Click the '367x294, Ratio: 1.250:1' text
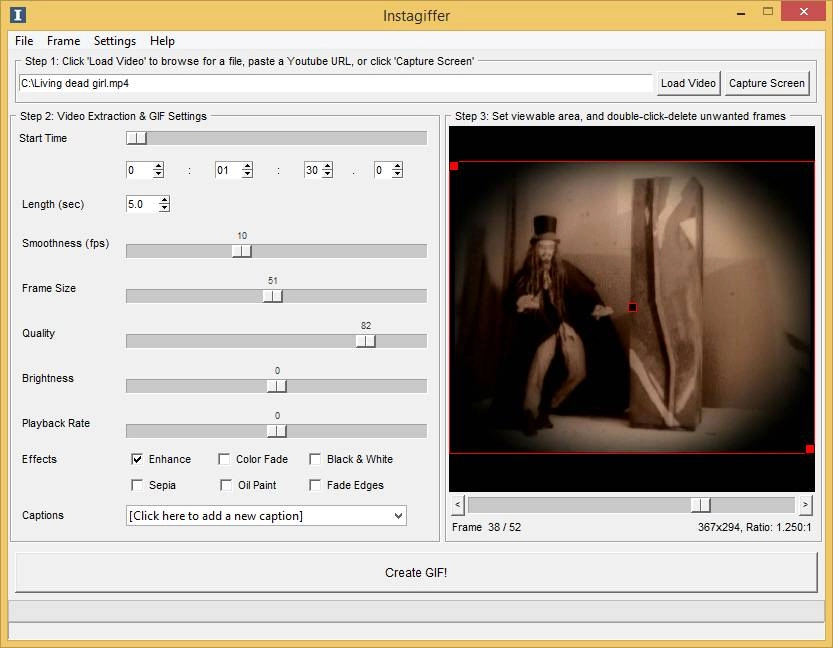 coord(754,527)
